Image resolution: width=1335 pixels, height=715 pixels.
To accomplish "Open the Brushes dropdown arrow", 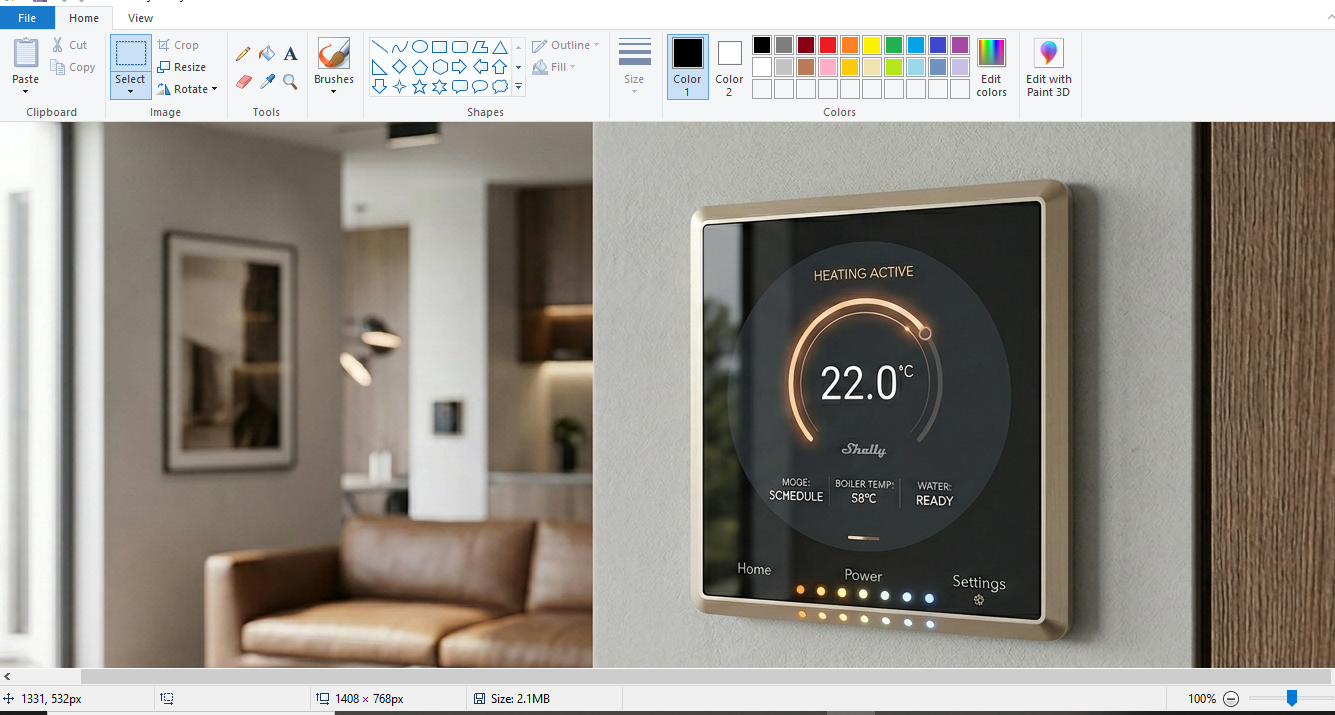I will (x=334, y=92).
